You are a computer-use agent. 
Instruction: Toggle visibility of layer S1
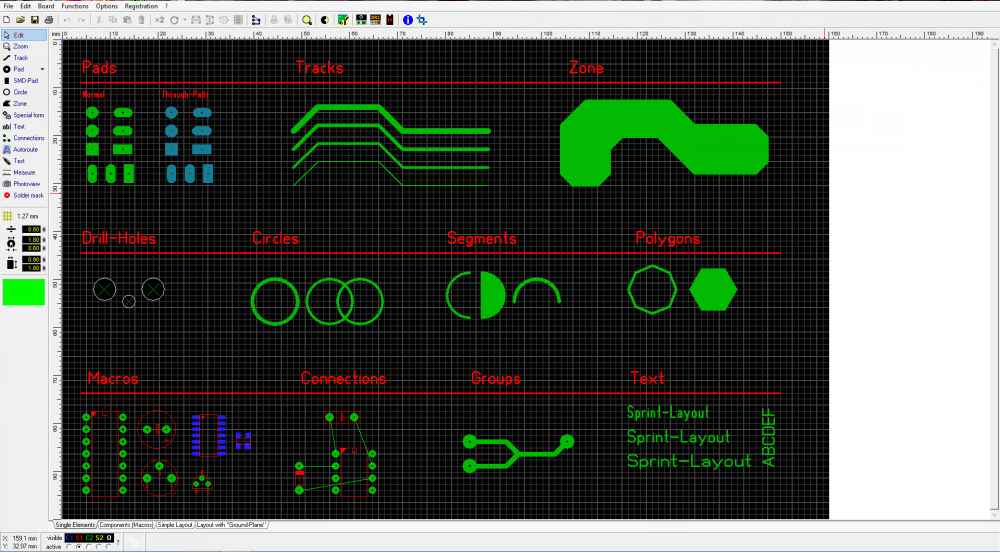(x=79, y=538)
